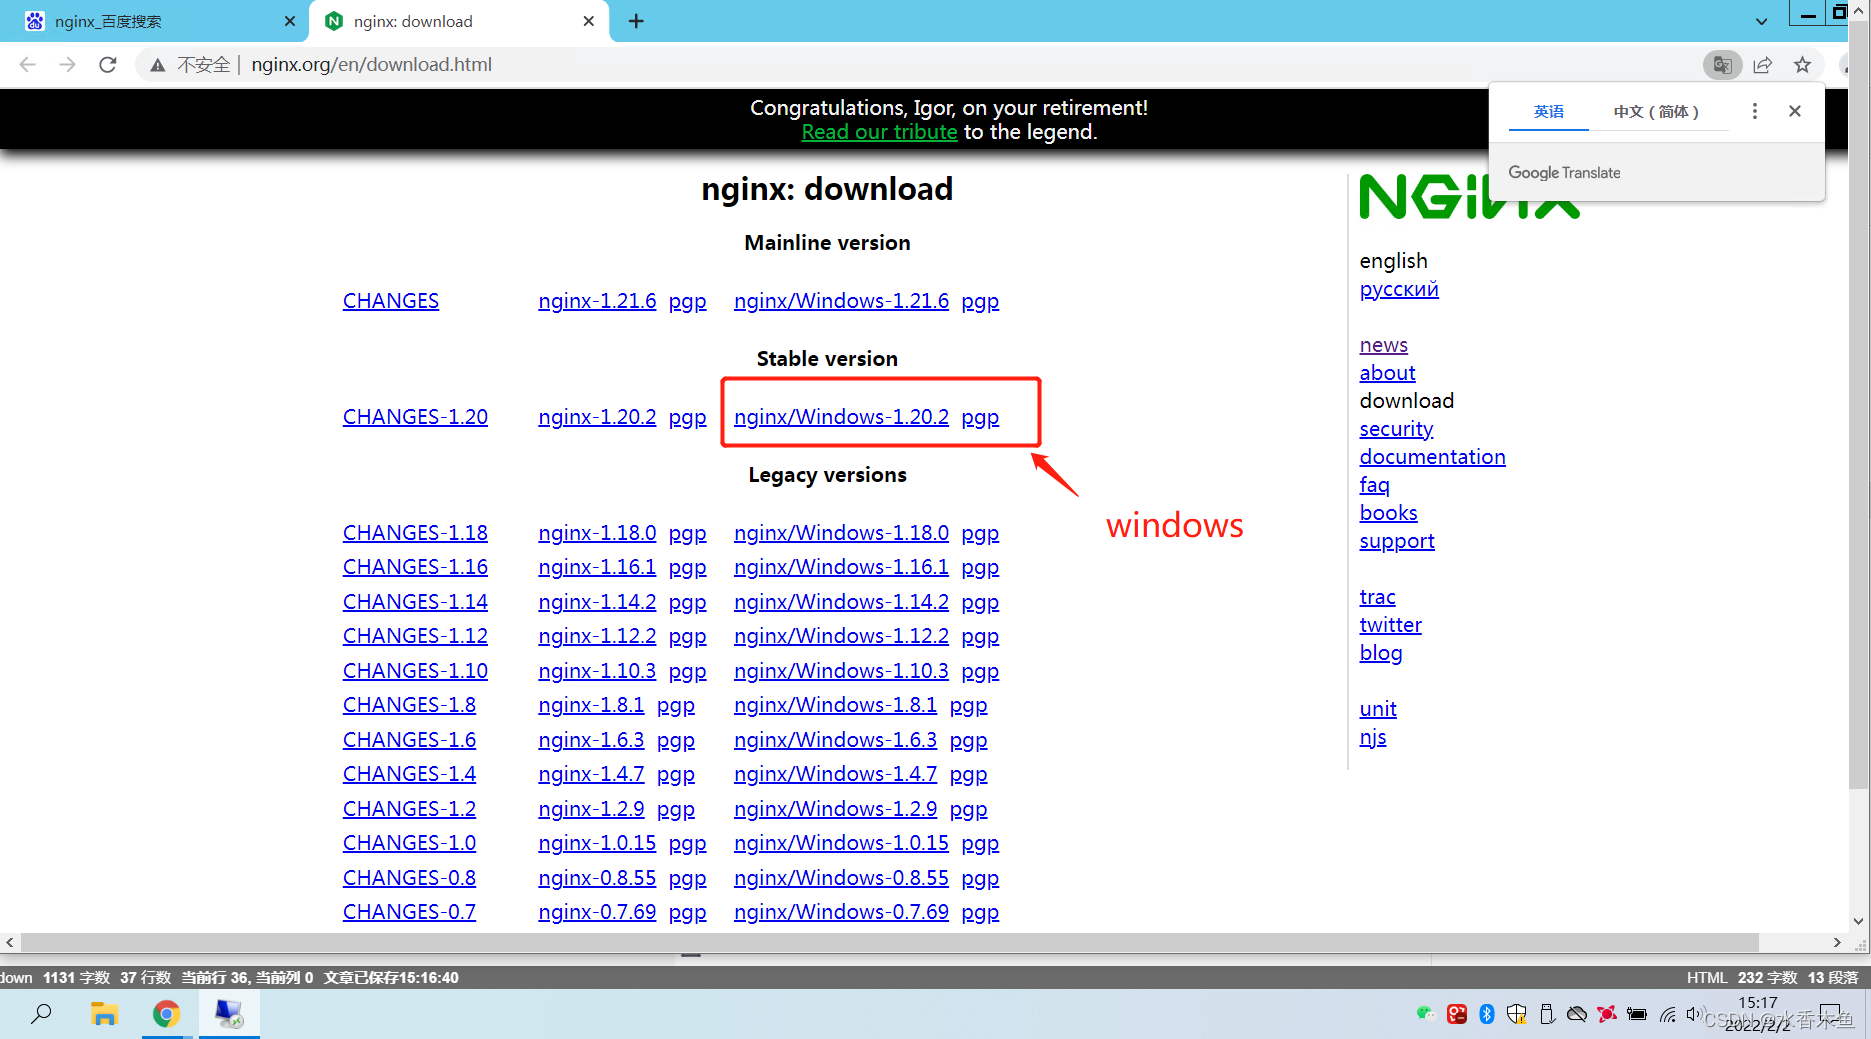Open the tab search dropdown chevron

point(1761,21)
